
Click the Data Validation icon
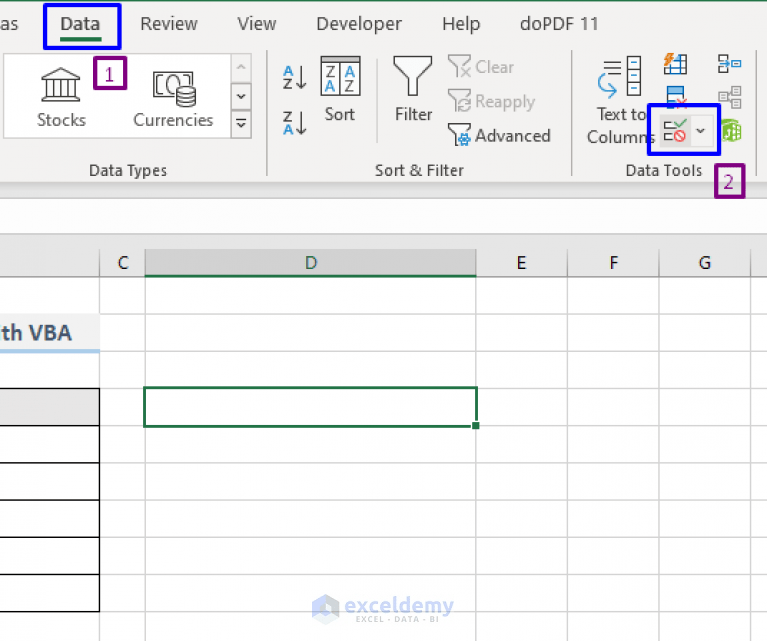point(675,131)
